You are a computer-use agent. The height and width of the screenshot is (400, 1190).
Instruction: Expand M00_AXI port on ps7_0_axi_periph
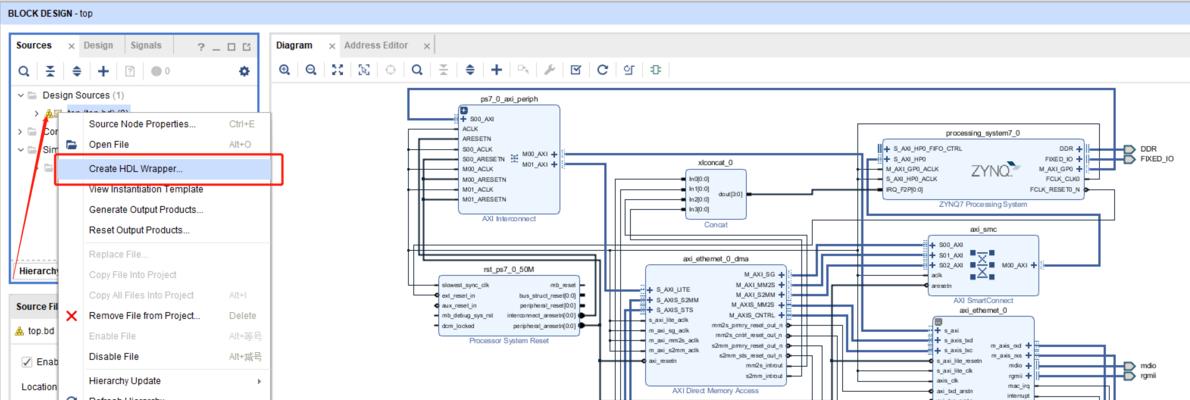click(x=554, y=154)
